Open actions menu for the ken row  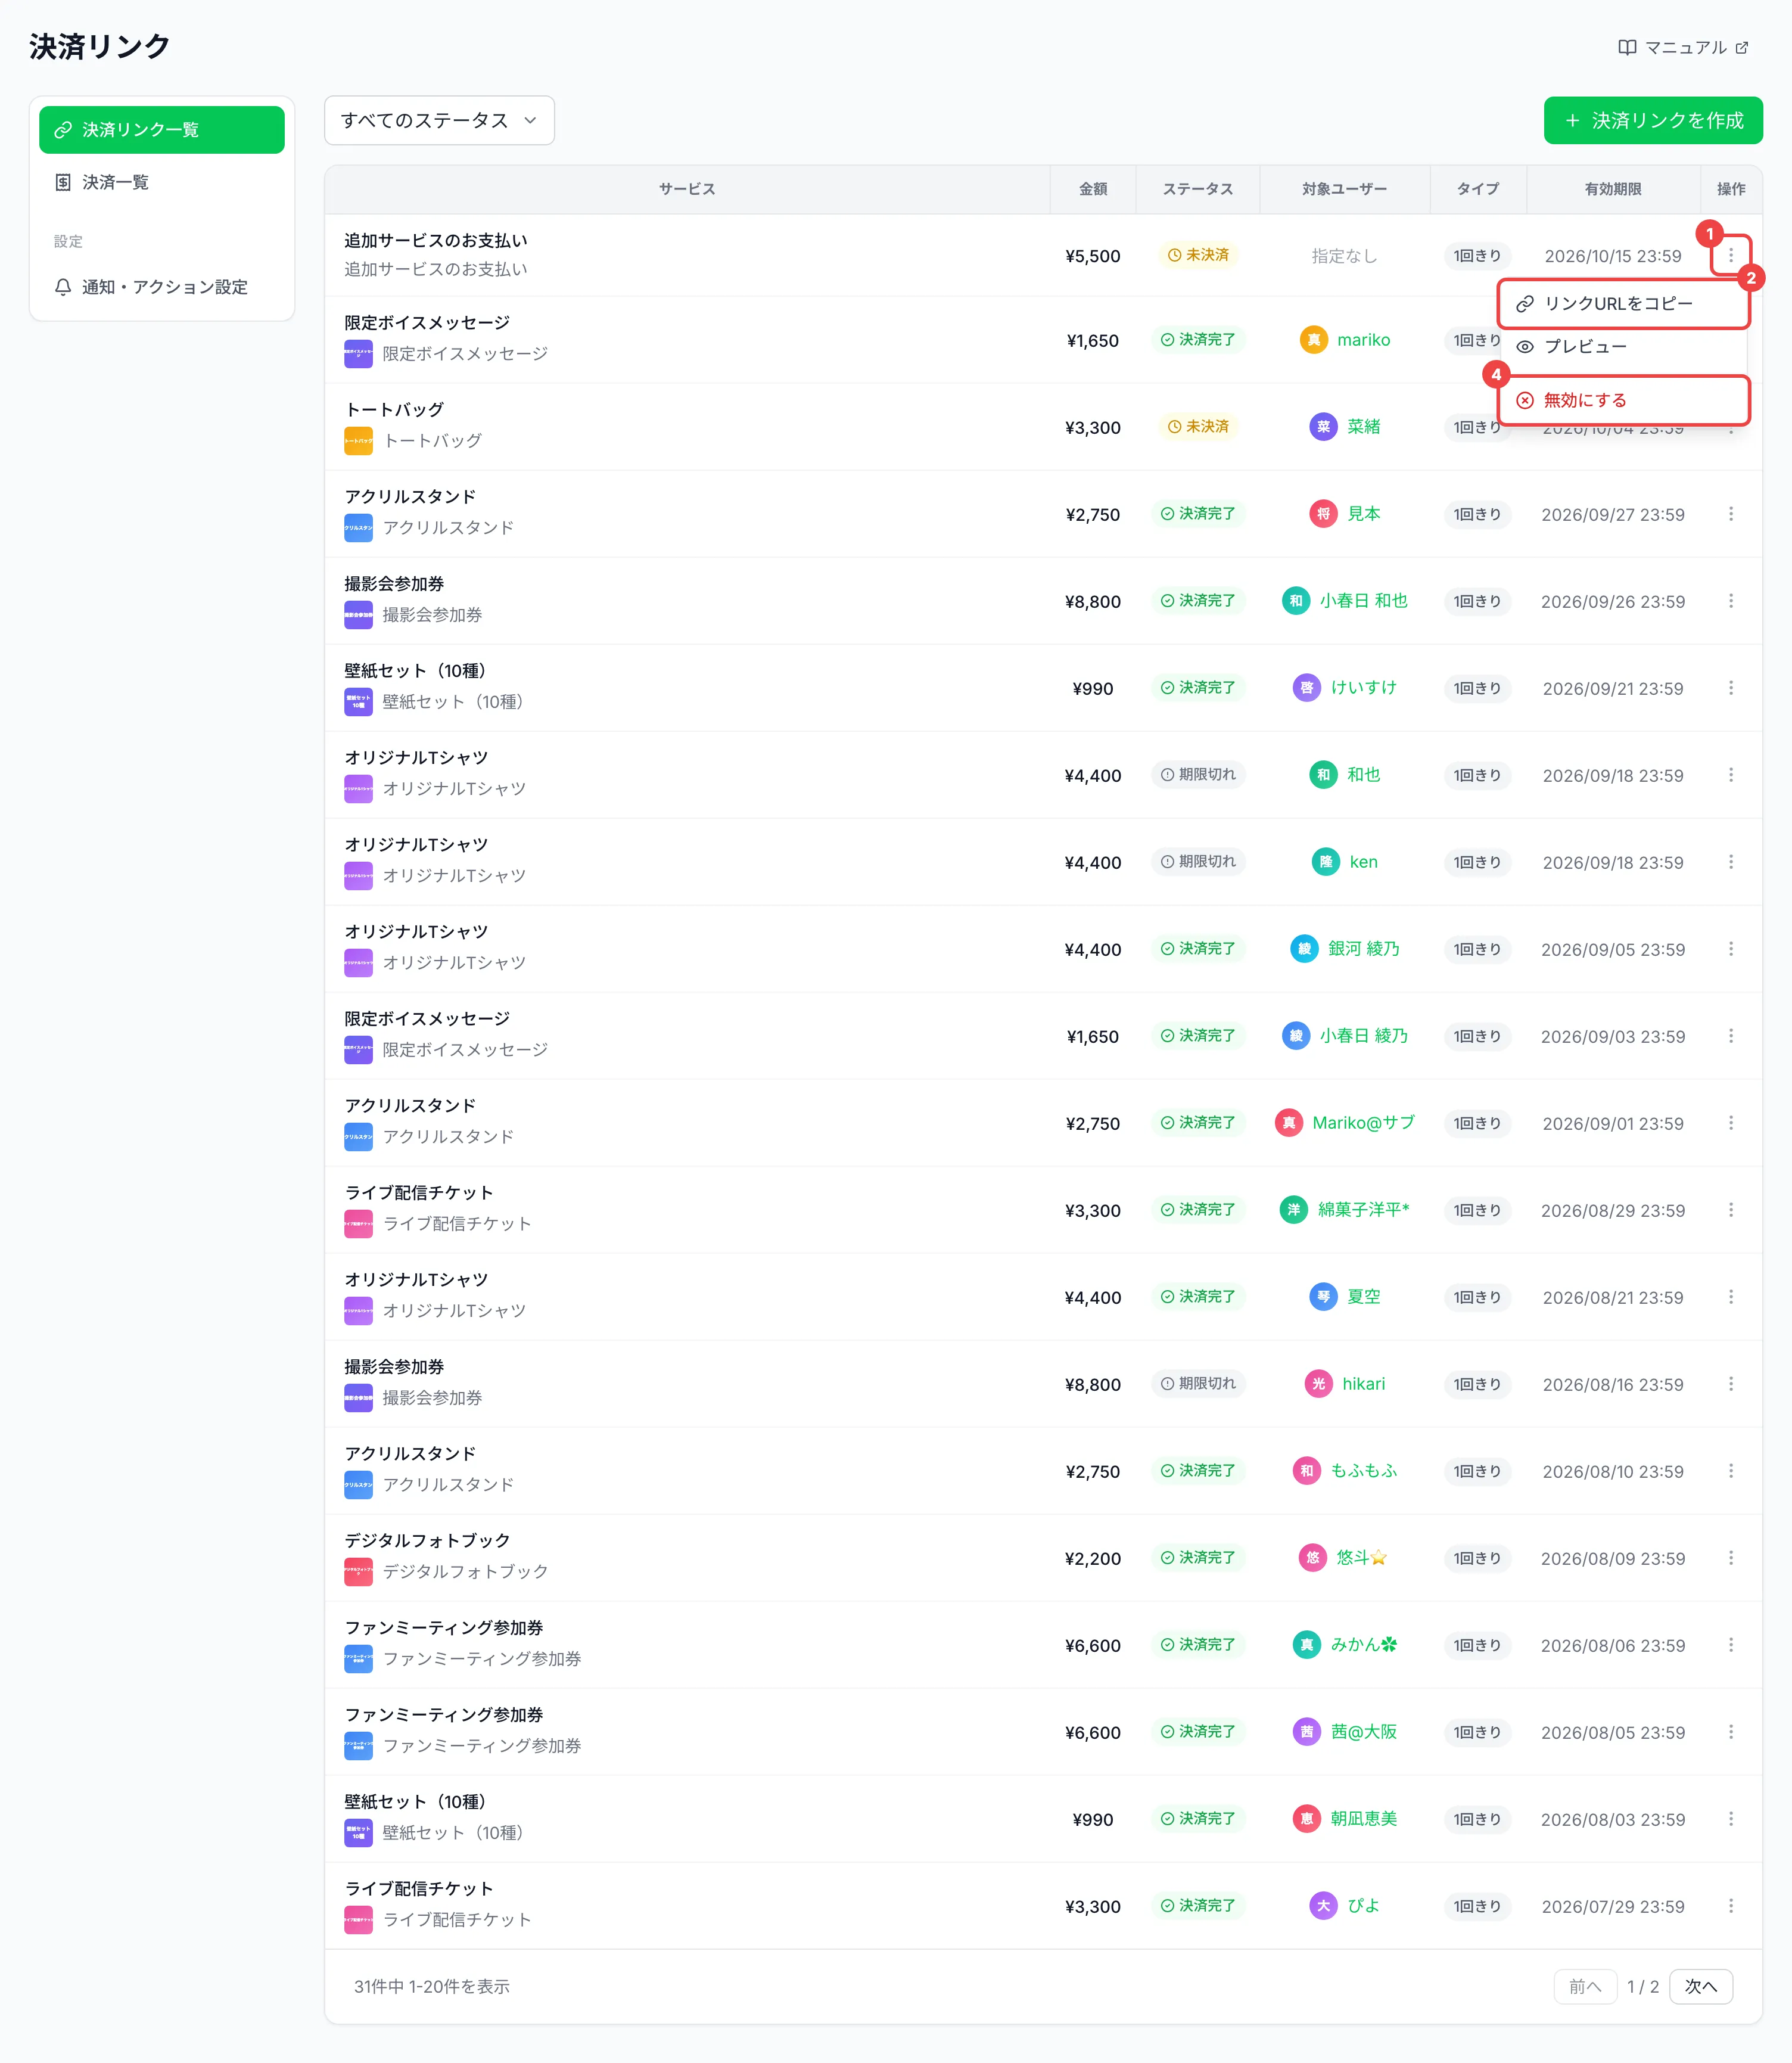click(1730, 862)
